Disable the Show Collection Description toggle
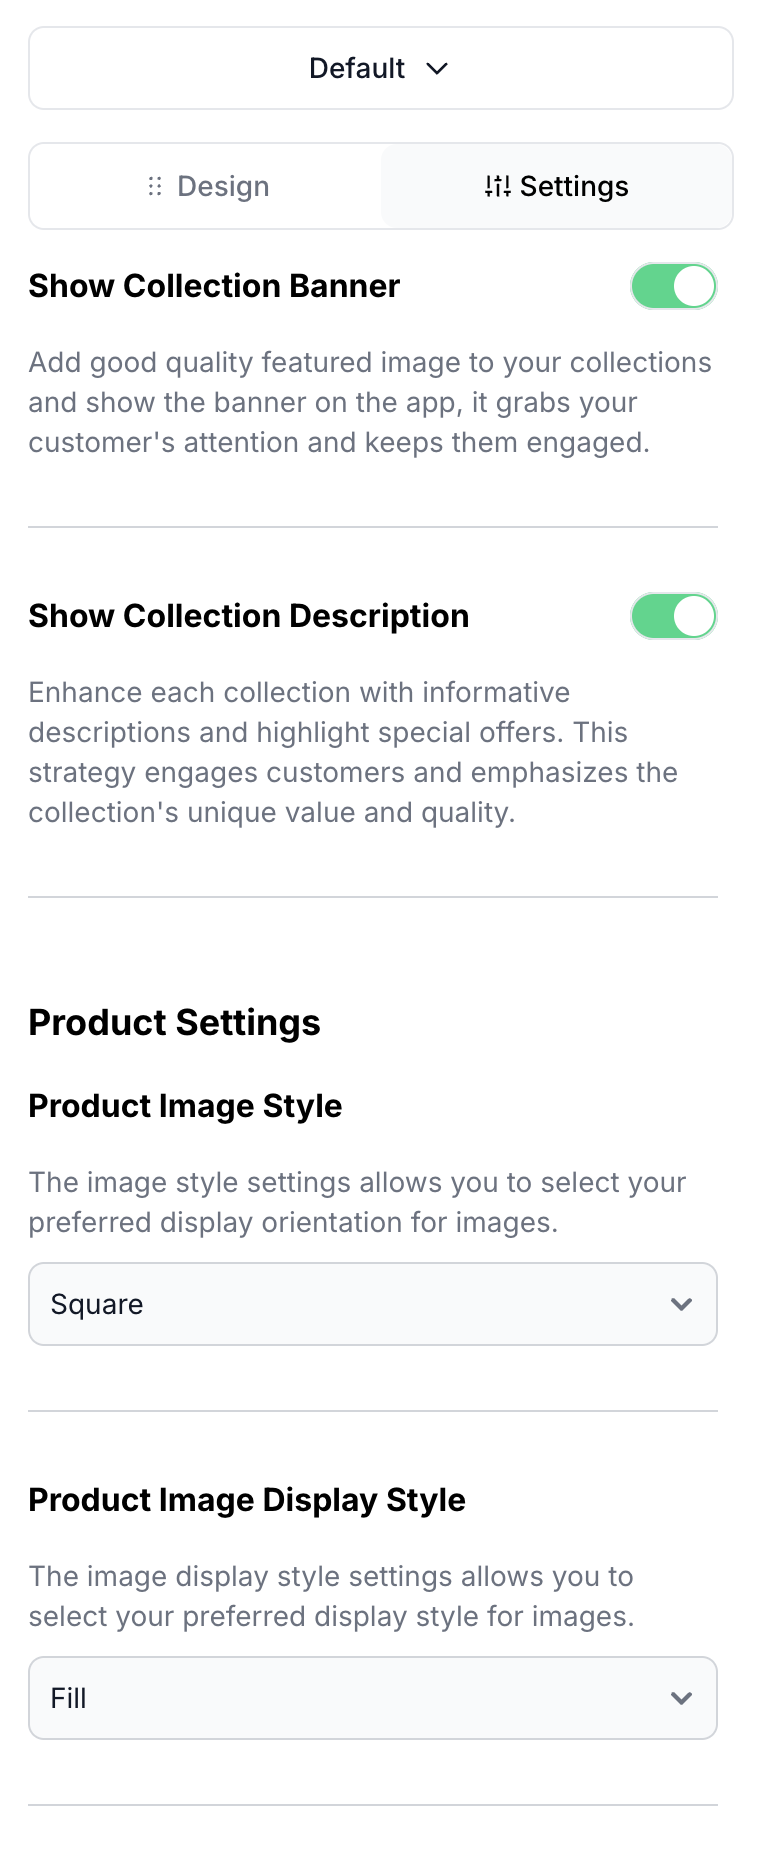760x1870 pixels. click(x=673, y=616)
